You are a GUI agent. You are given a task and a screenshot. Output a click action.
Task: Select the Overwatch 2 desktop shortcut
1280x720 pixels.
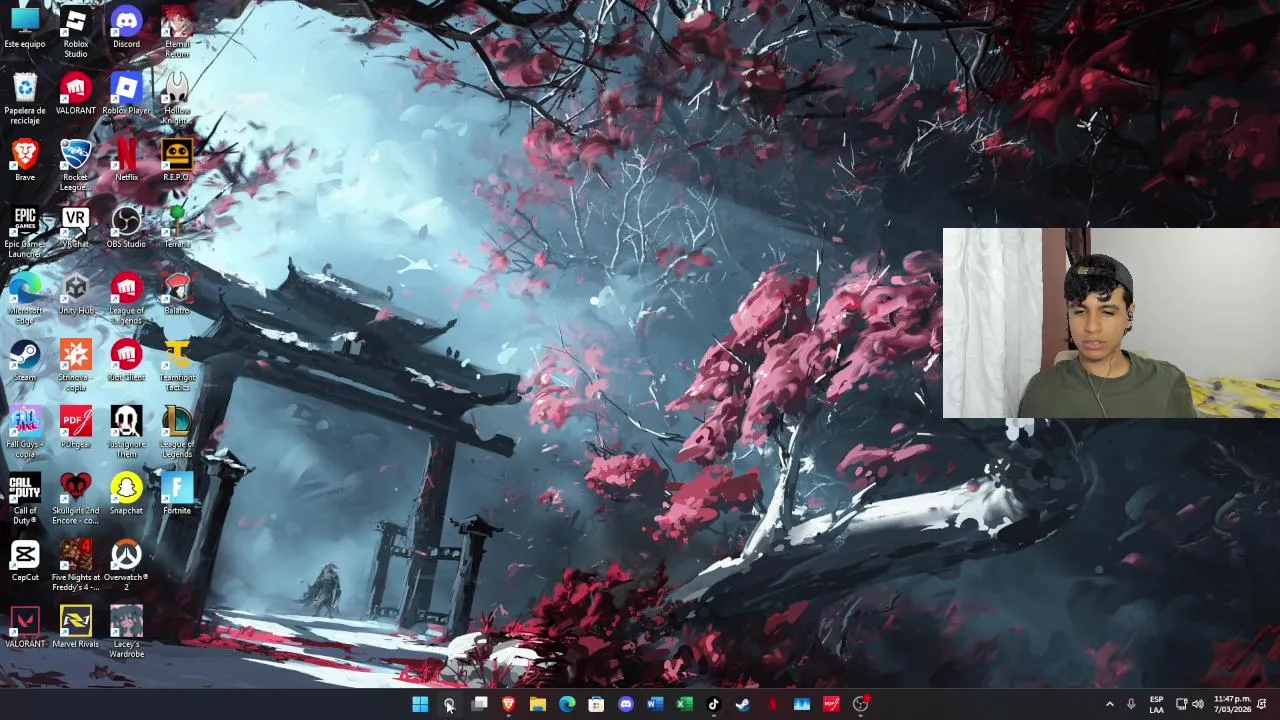[126, 565]
